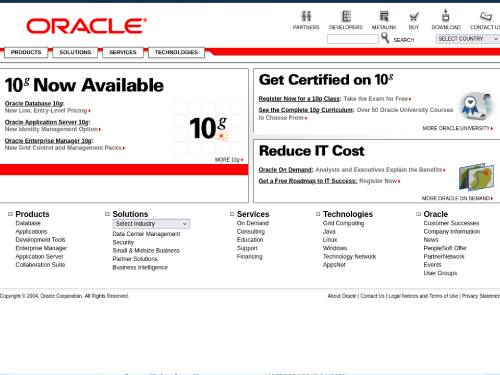The width and height of the screenshot is (500, 375).
Task: Click the square bullet beside Products heading
Action: (x=10, y=214)
